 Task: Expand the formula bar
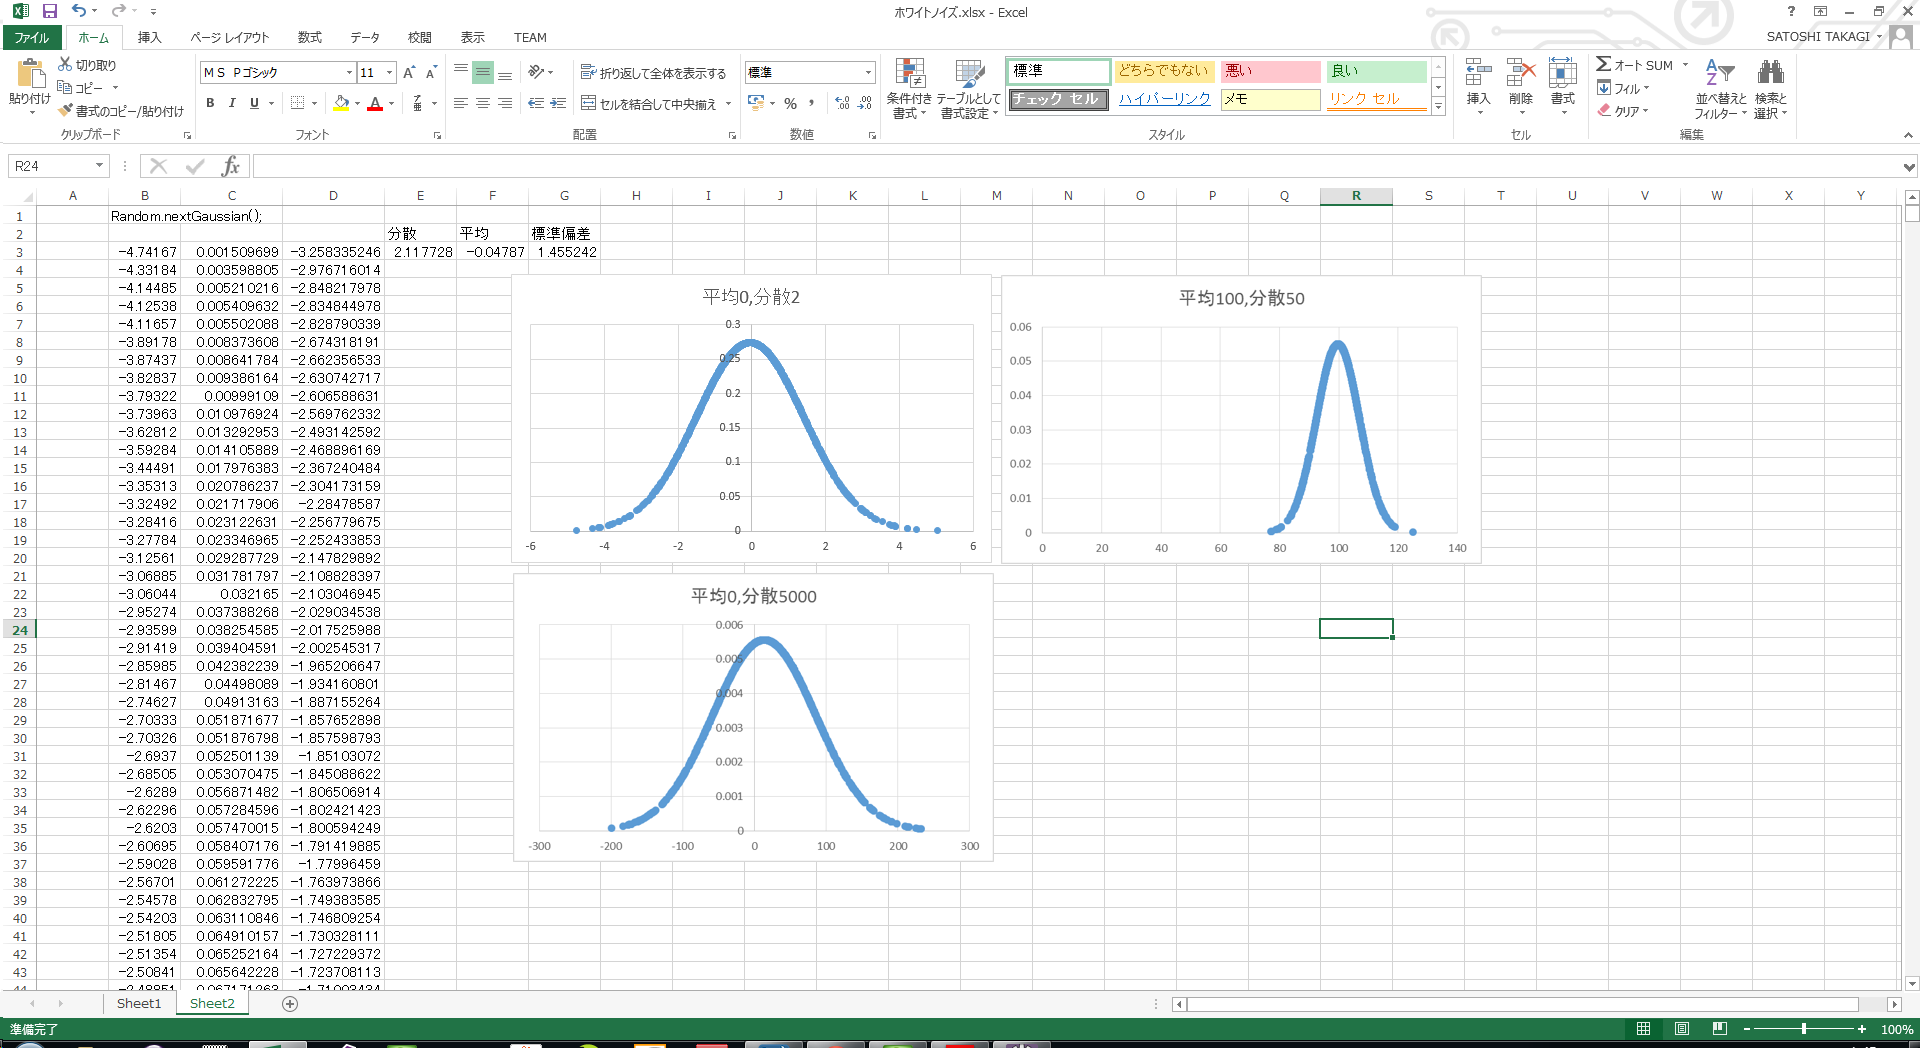pyautogui.click(x=1909, y=167)
